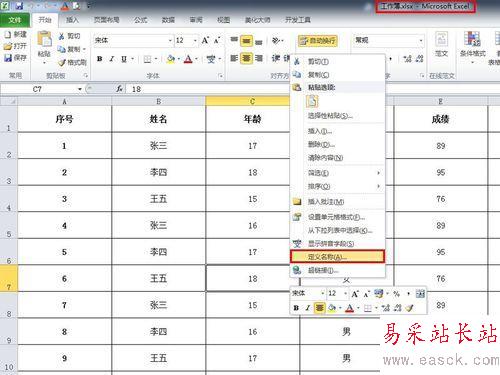Open the number format dropdown (常规)

pyautogui.click(x=421, y=40)
